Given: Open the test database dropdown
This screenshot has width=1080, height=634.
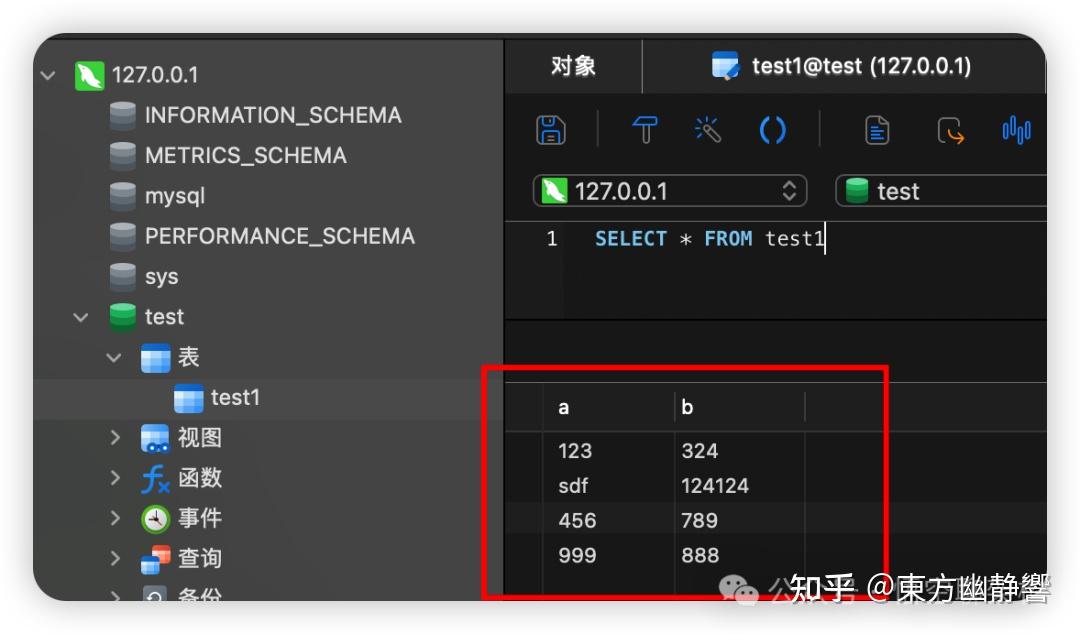Looking at the screenshot, I should click(941, 191).
